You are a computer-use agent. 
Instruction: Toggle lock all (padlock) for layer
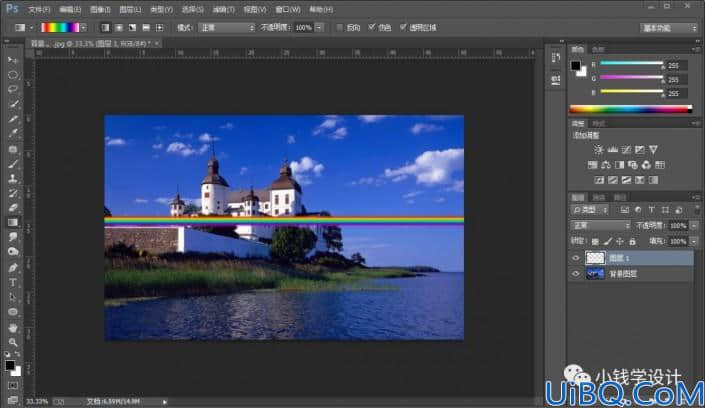pos(633,242)
